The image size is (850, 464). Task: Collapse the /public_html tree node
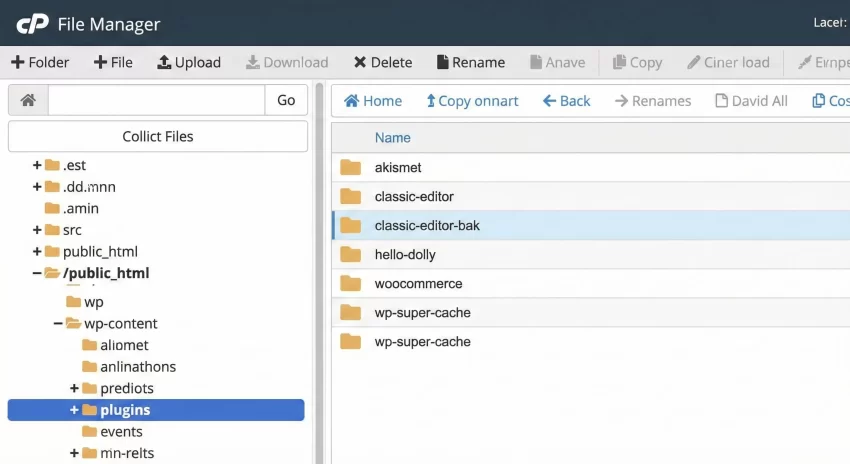coord(37,273)
